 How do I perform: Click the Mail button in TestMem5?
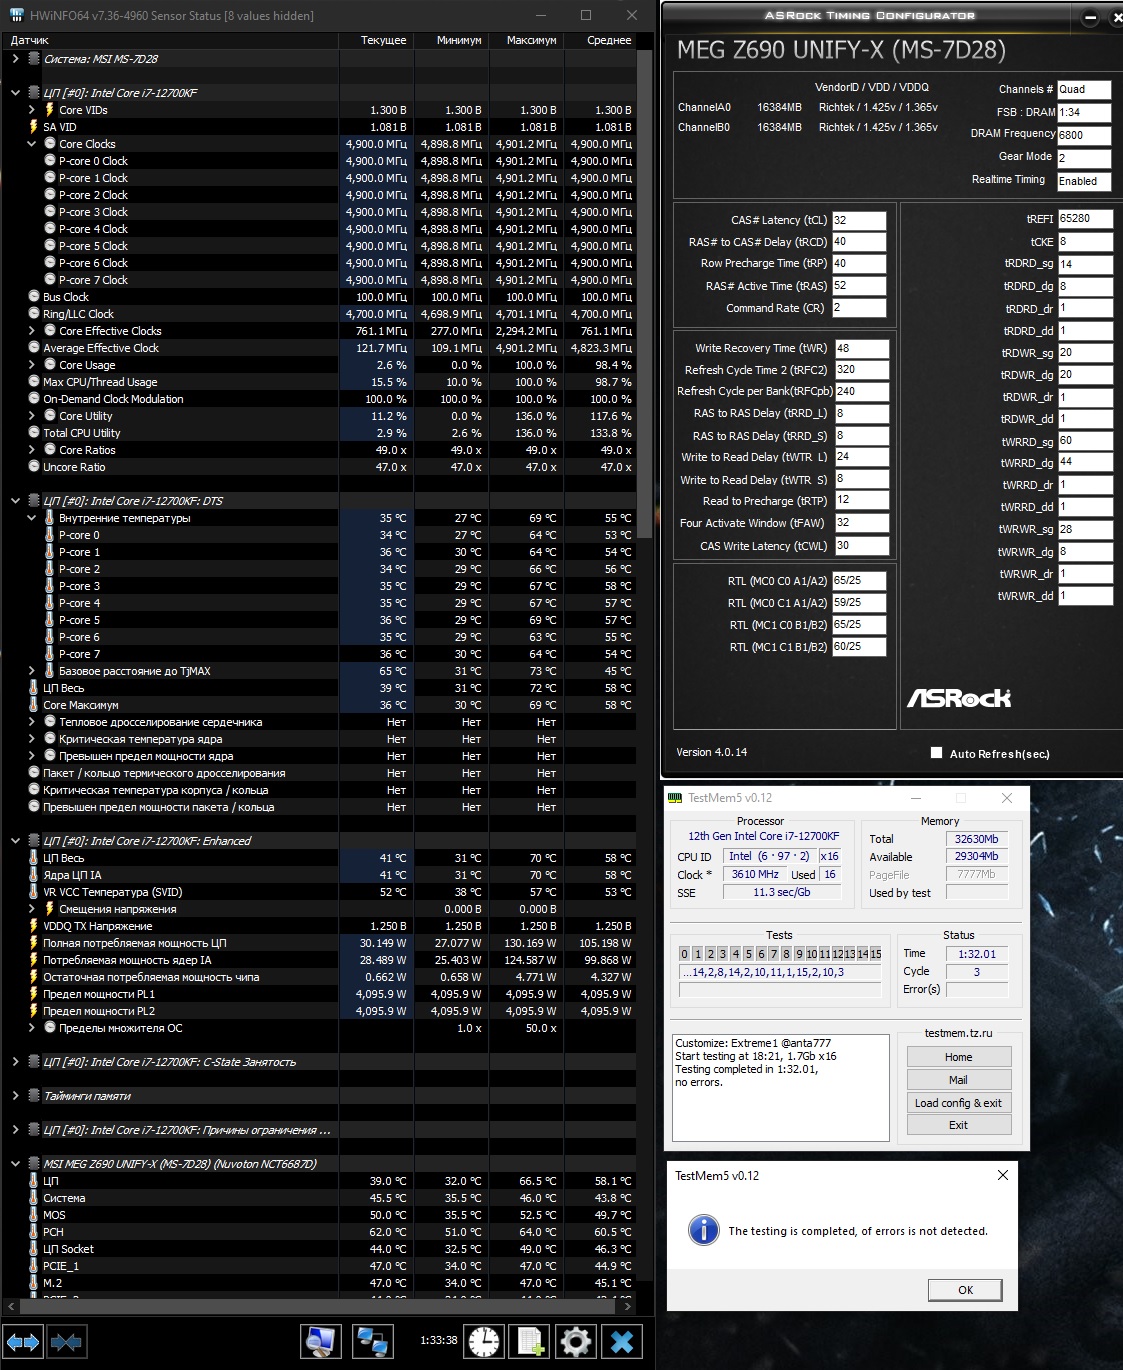click(959, 1080)
